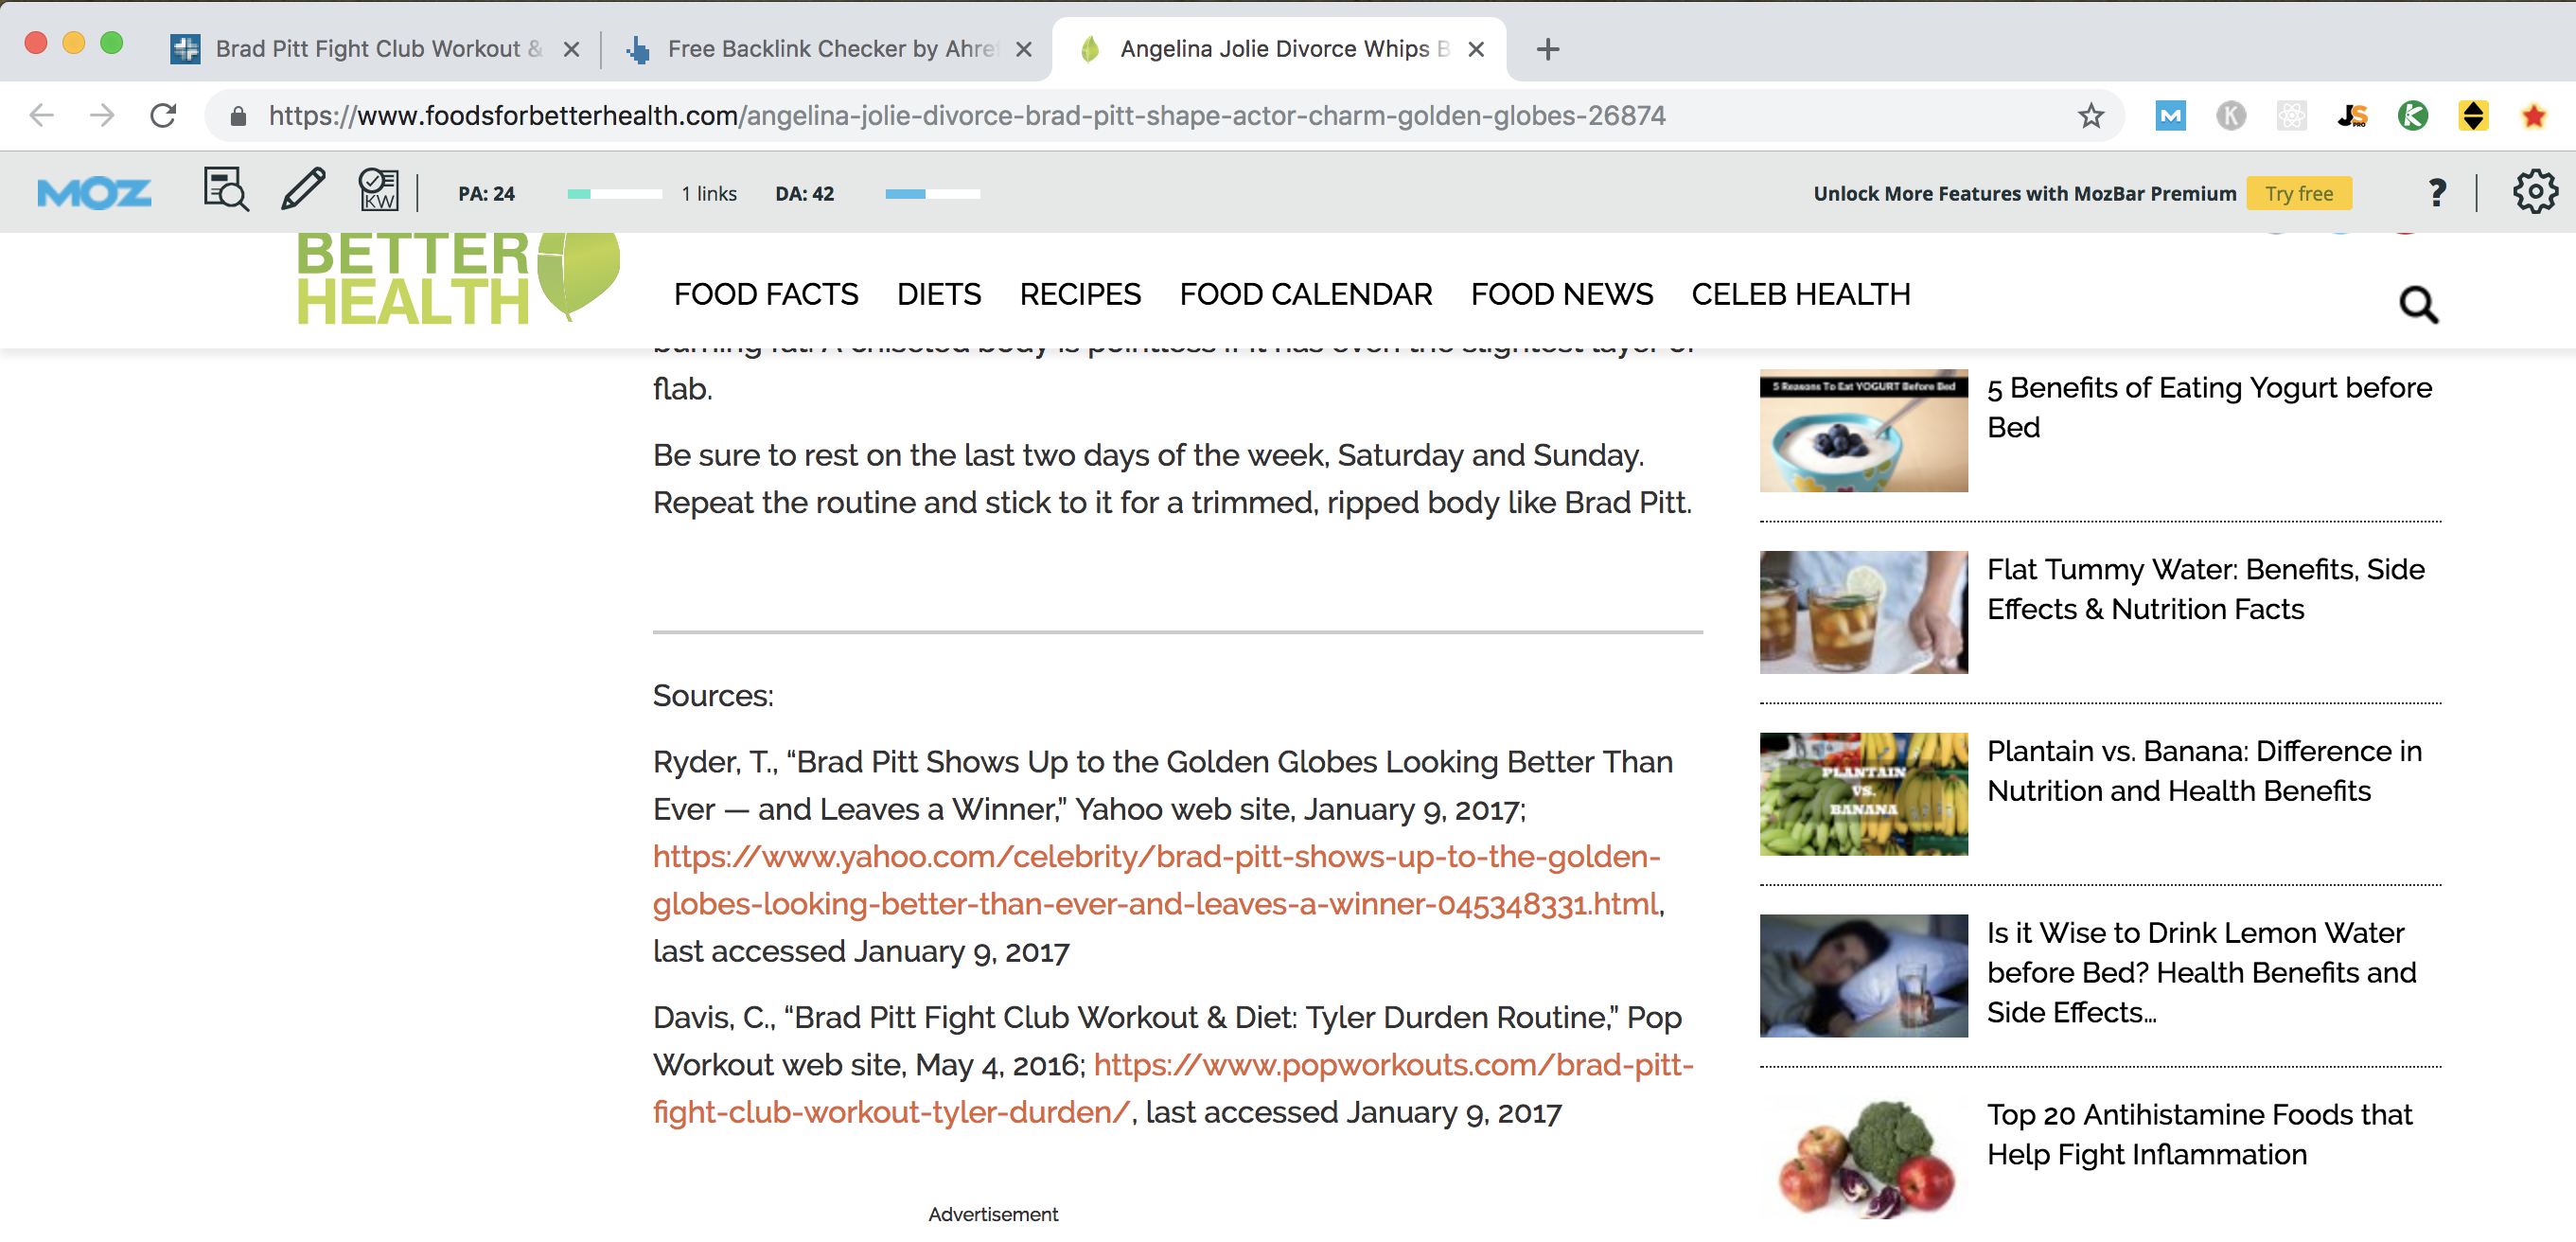This screenshot has width=2576, height=1242.
Task: Open MozBar keyword optimization KW icon
Action: click(x=379, y=189)
